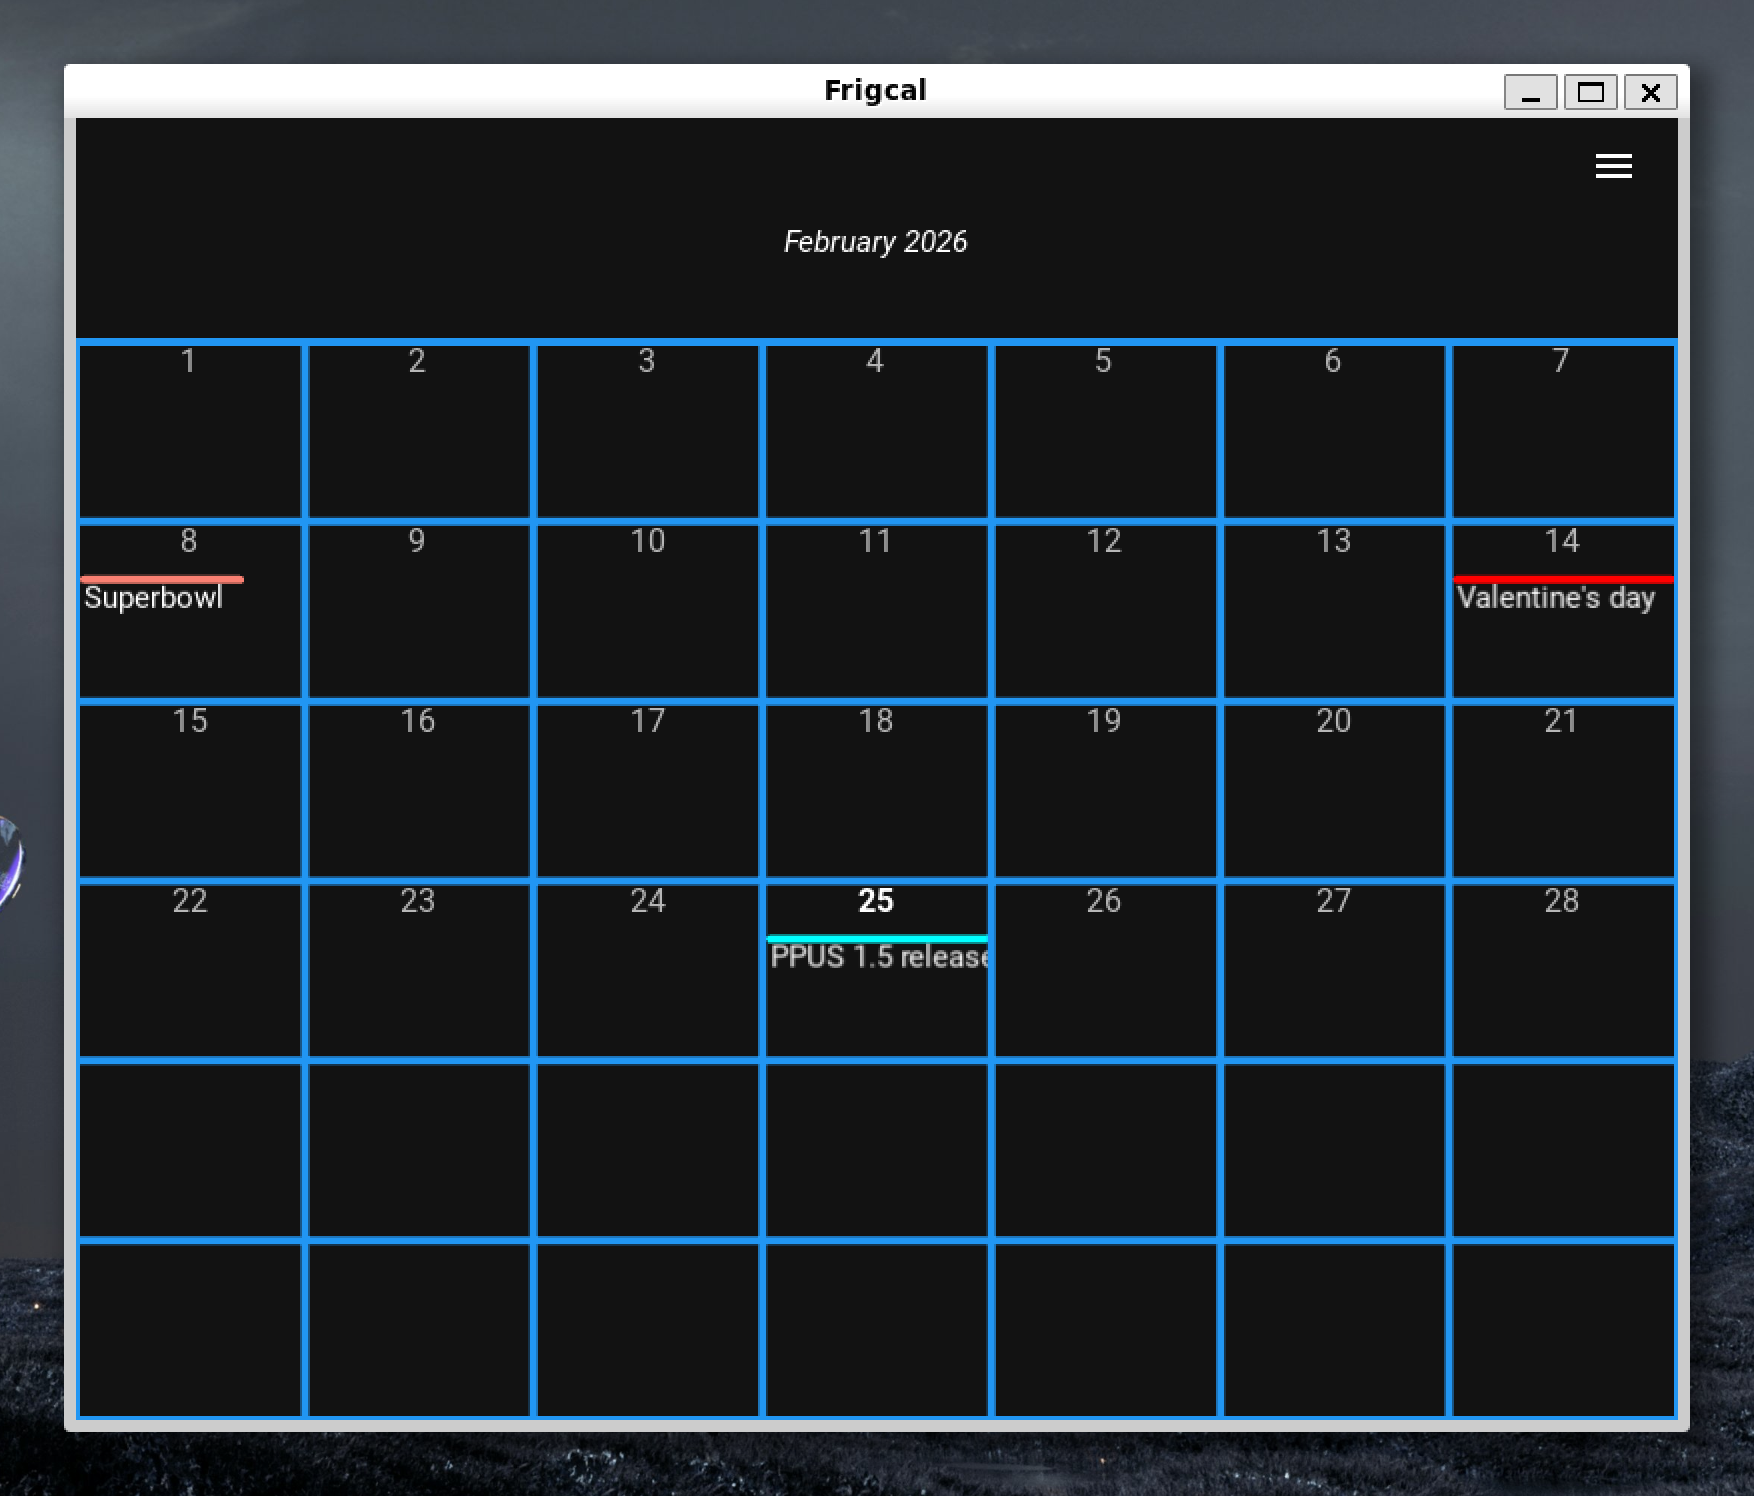Click the day 28 calendar cell

(x=1562, y=971)
